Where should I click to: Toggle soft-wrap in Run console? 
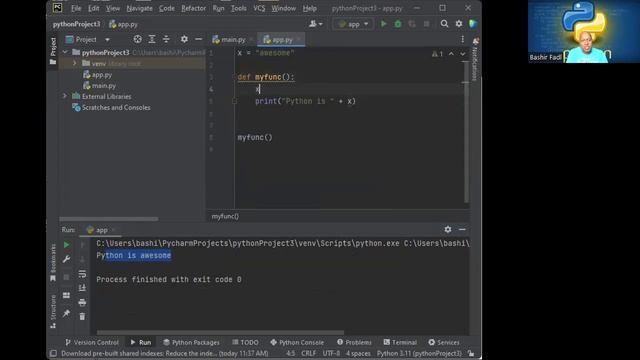[x=82, y=273]
